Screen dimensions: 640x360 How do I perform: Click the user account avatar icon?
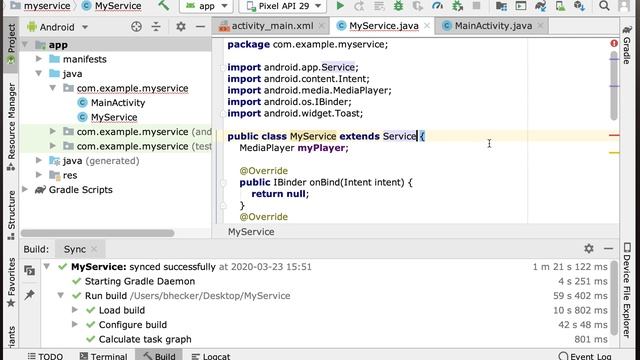pyautogui.click(x=623, y=6)
